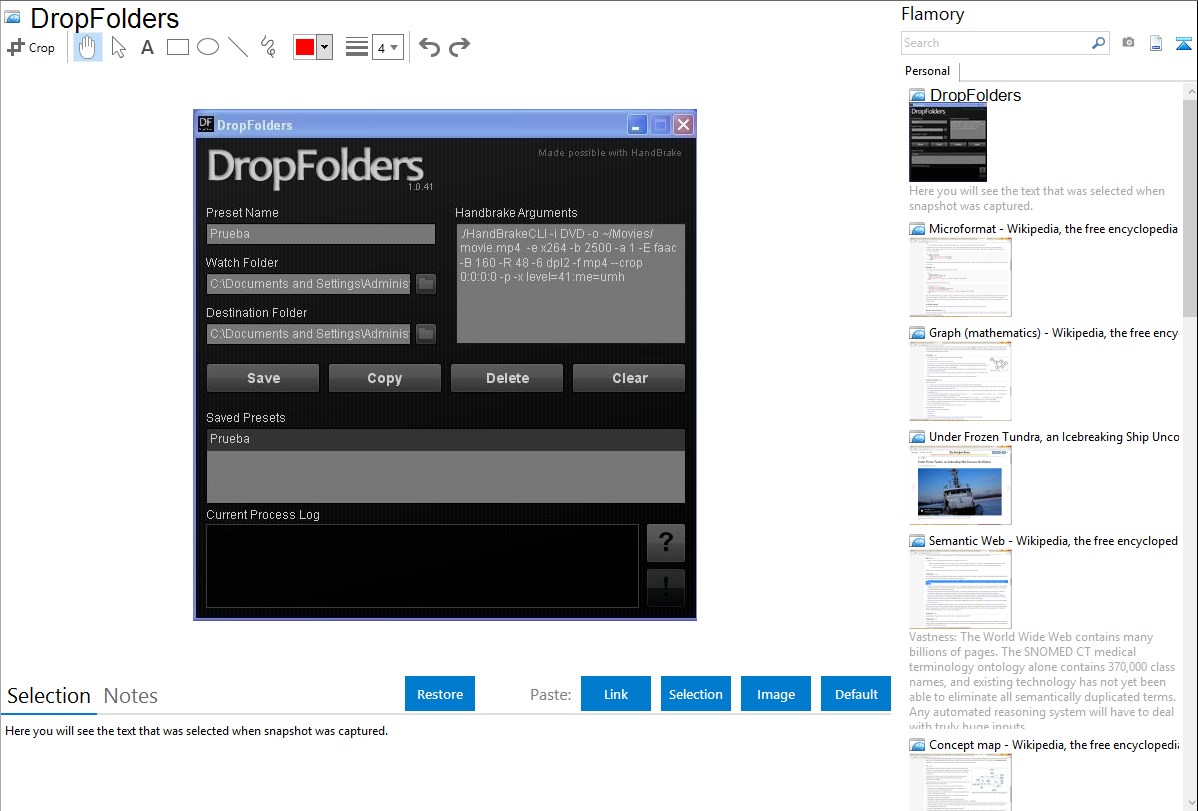
Task: Open the line width 4 dropdown
Action: 387,47
